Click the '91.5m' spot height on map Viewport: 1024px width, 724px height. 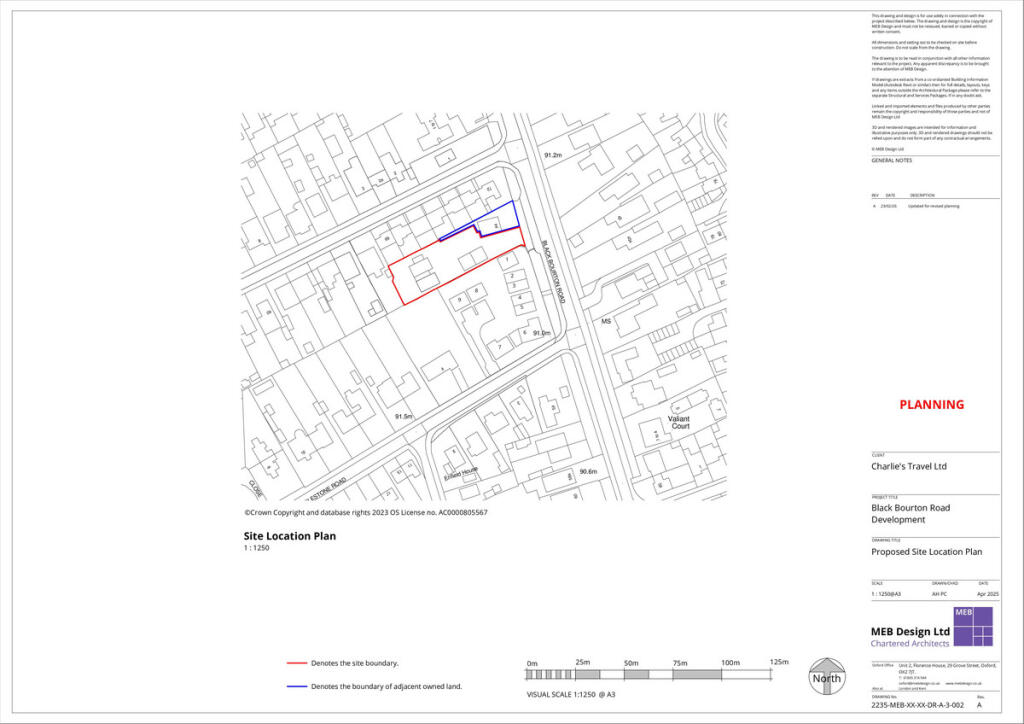[404, 417]
